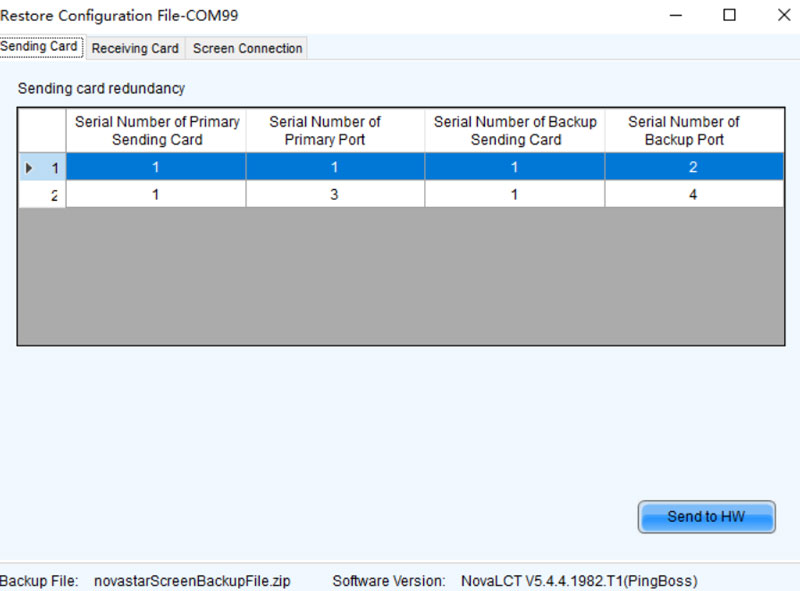
Task: Click the Serial Number of Primary Sending Card header
Action: point(156,131)
